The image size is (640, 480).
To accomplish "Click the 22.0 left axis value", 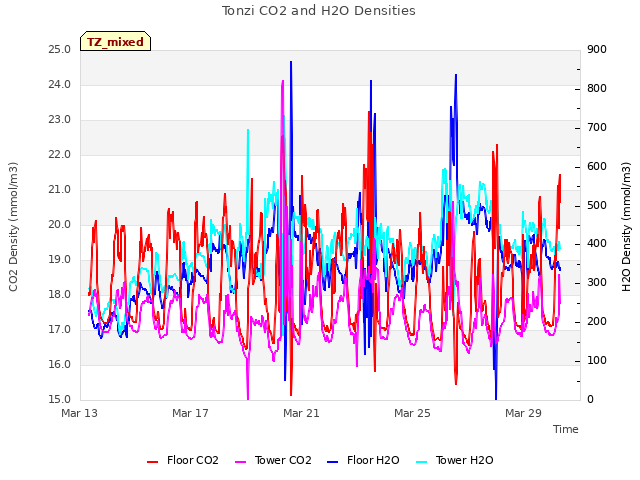I will 60,155.
